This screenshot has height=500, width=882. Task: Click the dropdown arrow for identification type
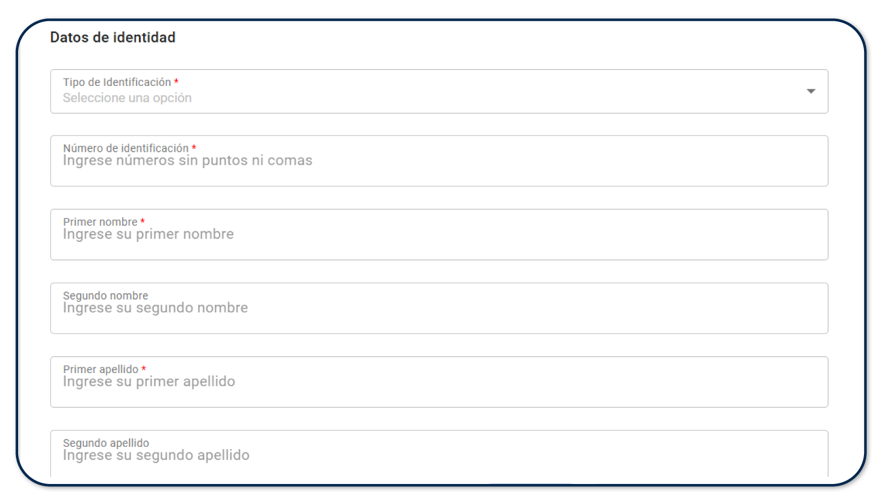pos(810,92)
